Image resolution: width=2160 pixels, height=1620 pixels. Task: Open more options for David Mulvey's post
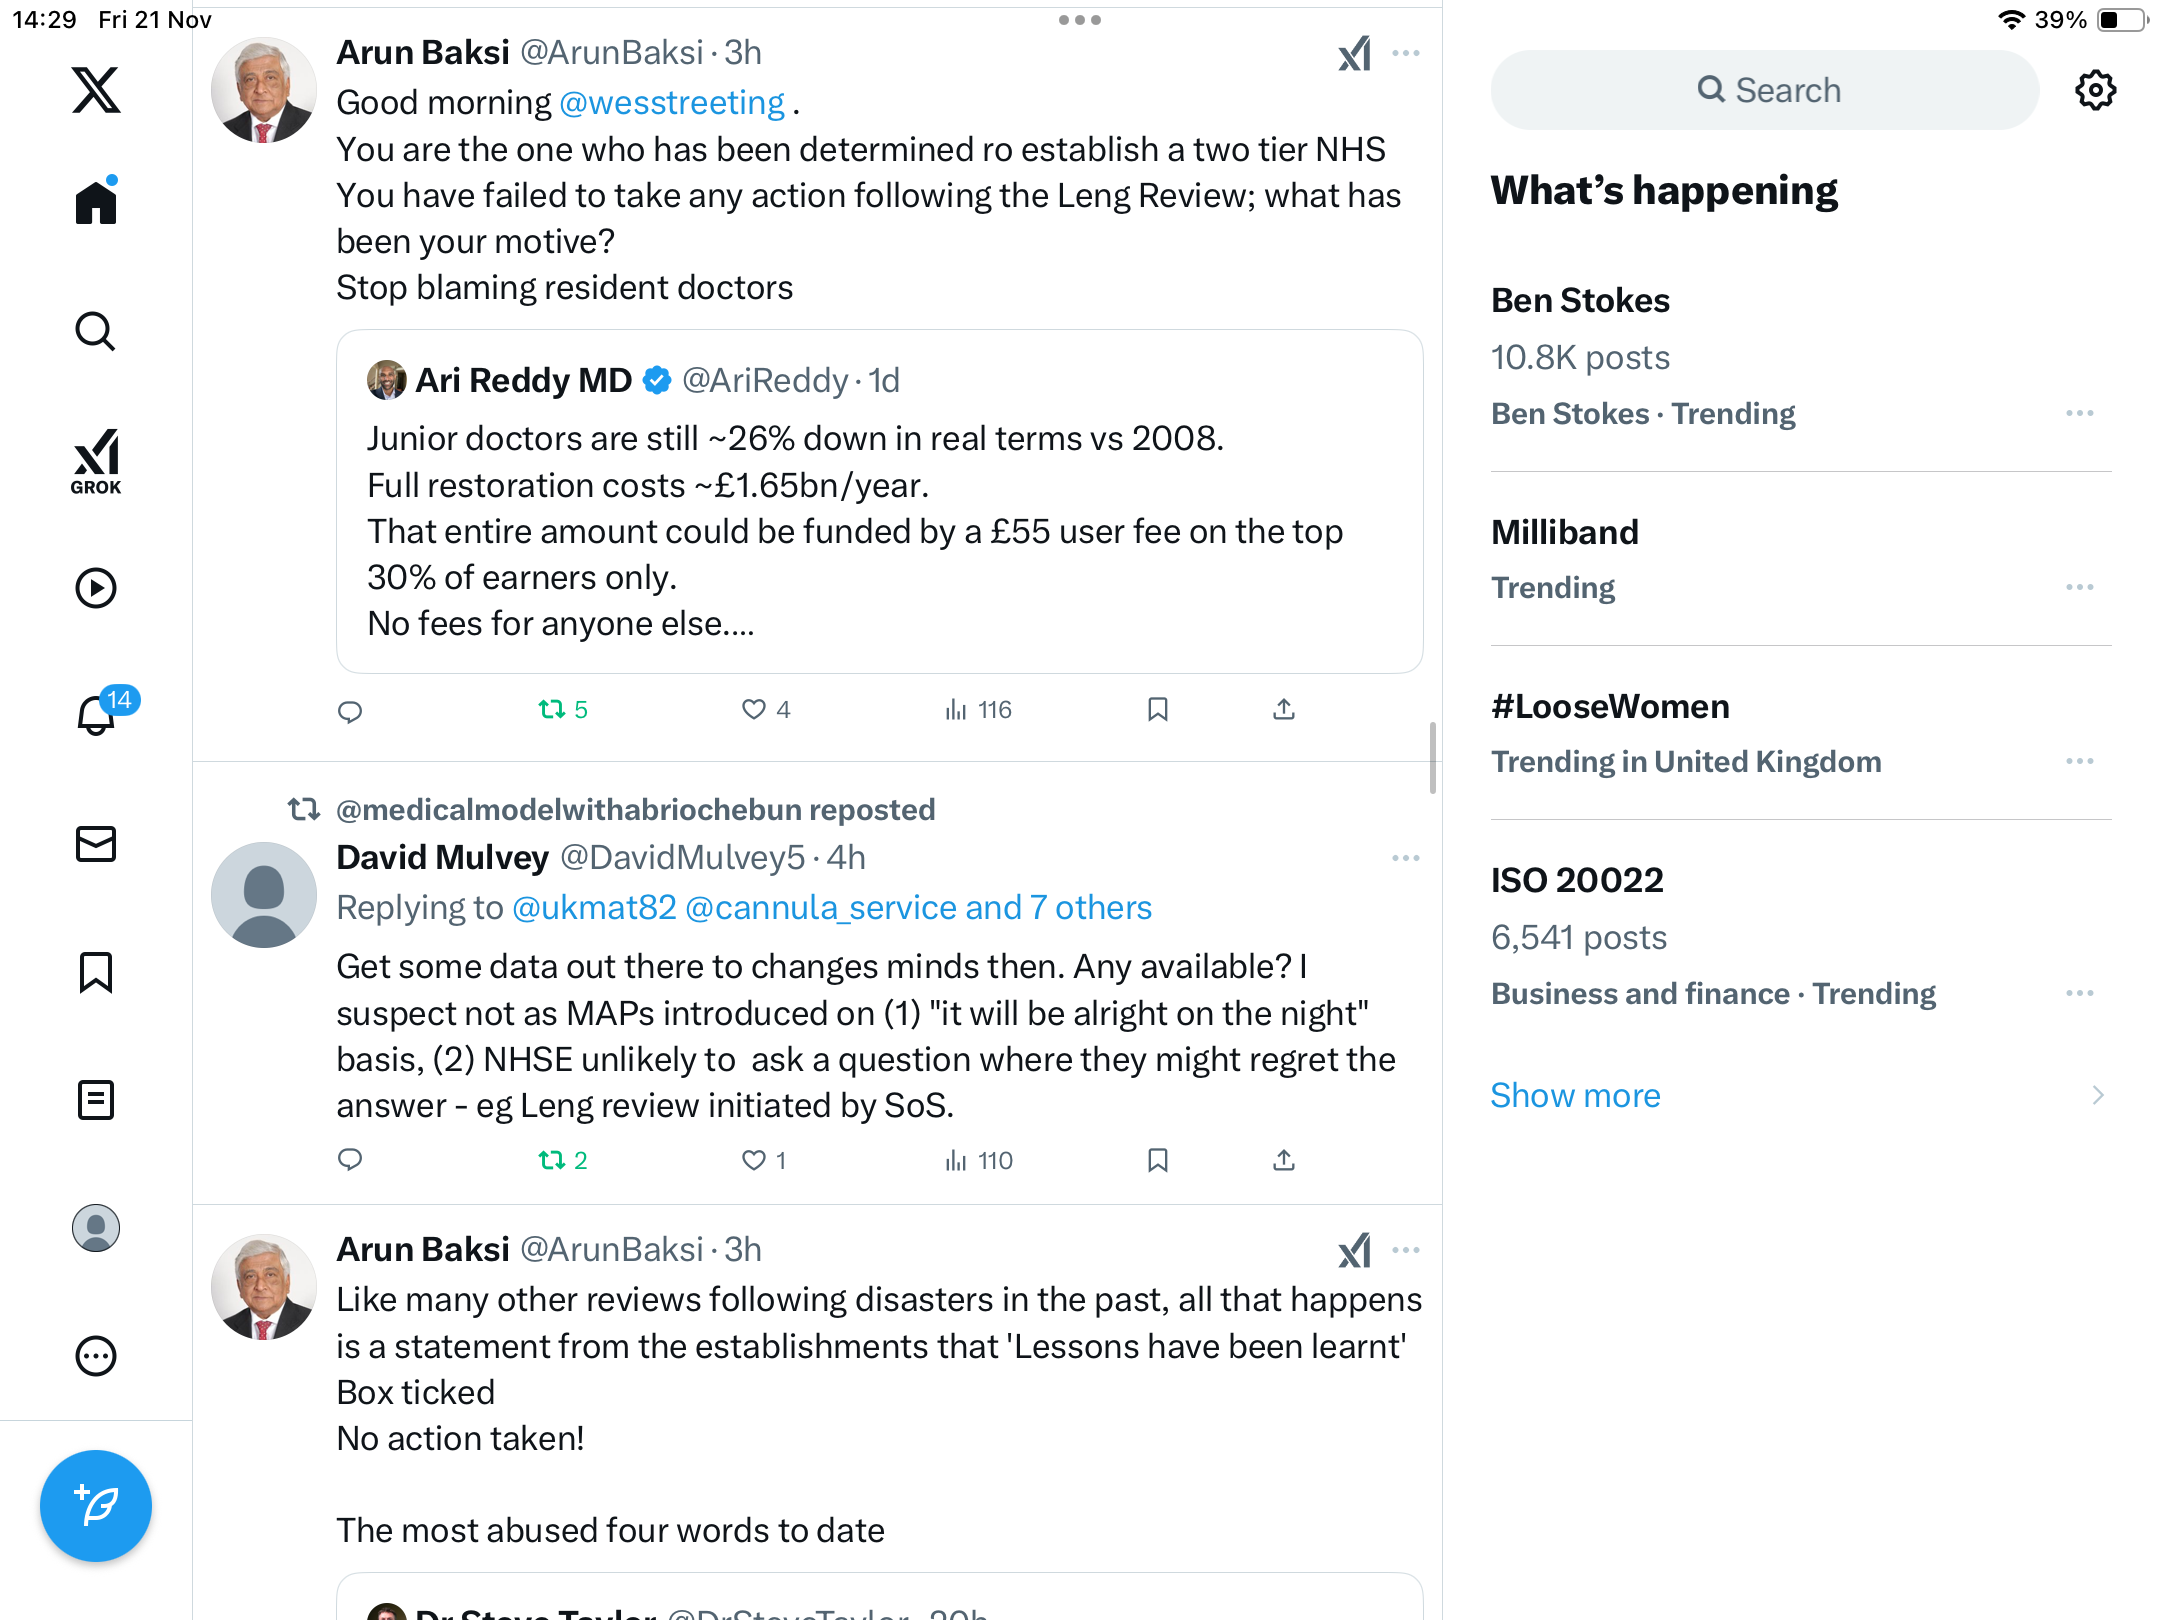pyautogui.click(x=1405, y=858)
